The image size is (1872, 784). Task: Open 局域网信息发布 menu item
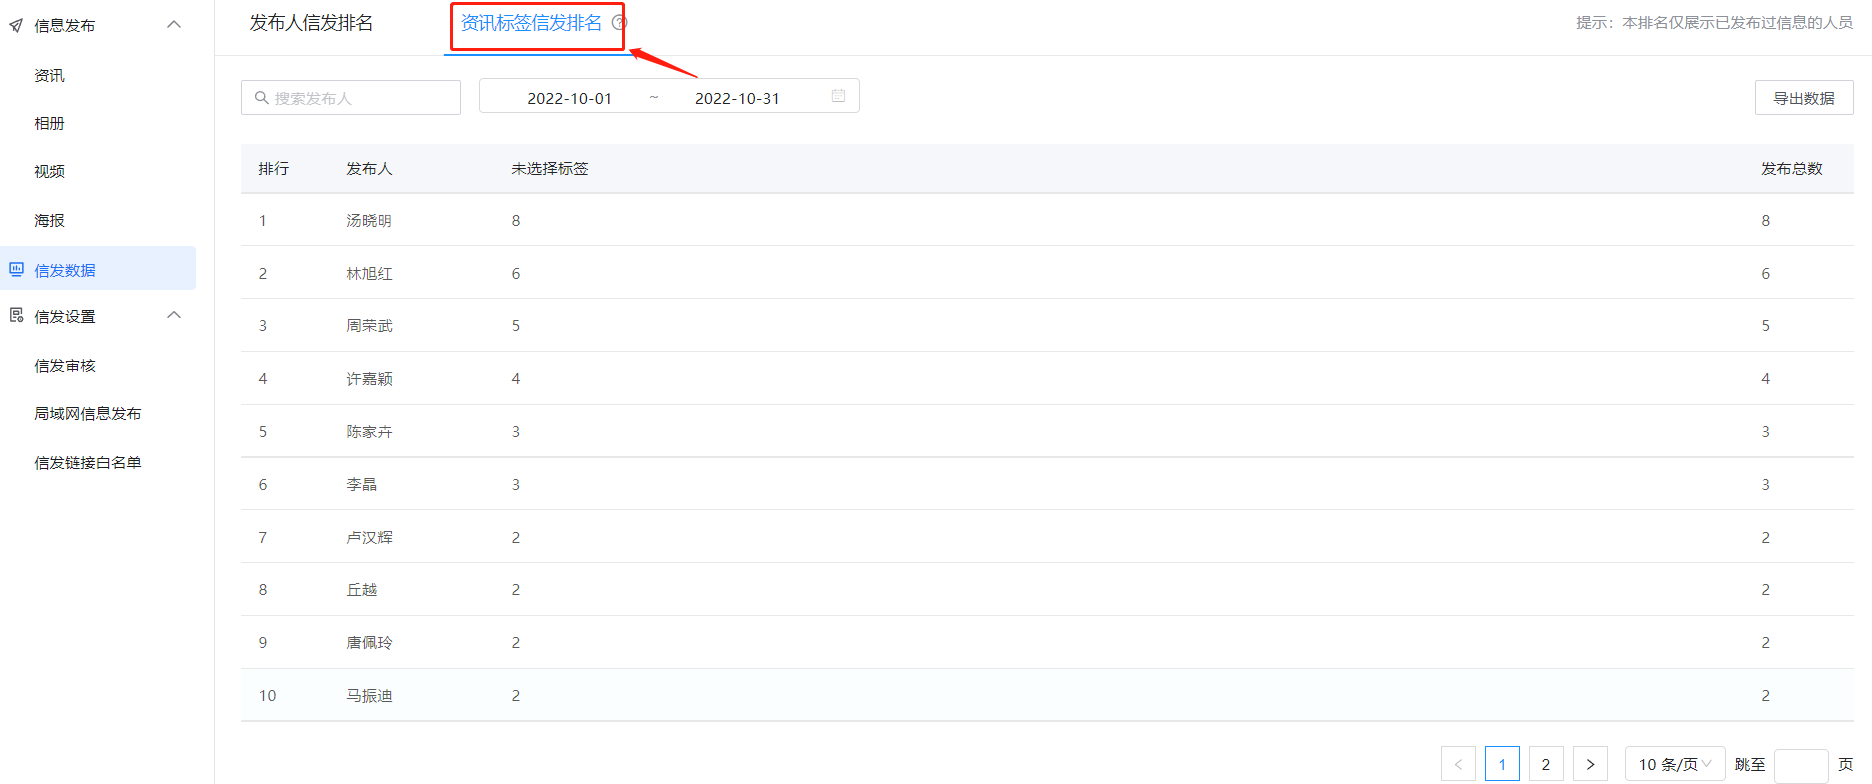[88, 413]
